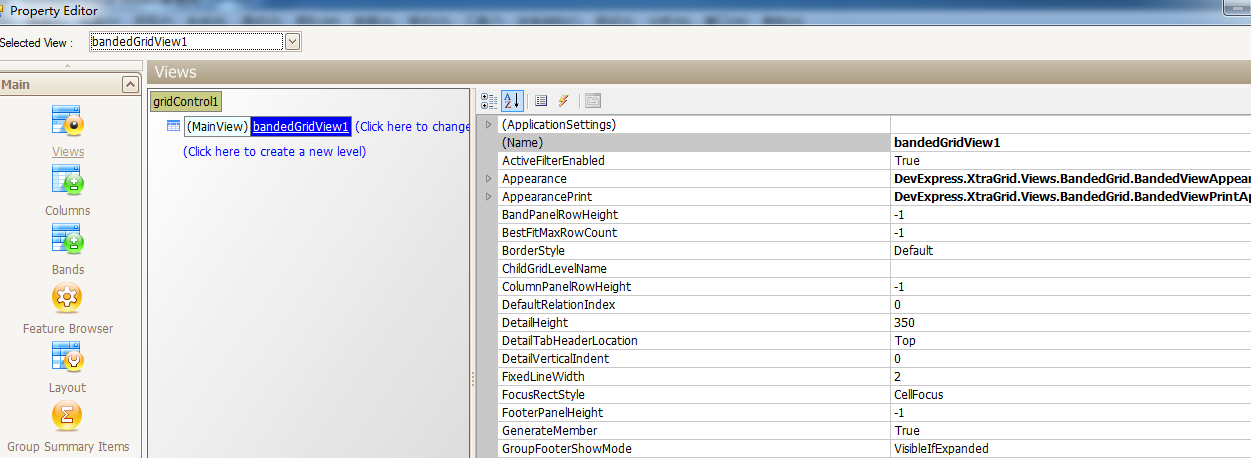Click the (ApplicationSettings) property name

pos(558,125)
